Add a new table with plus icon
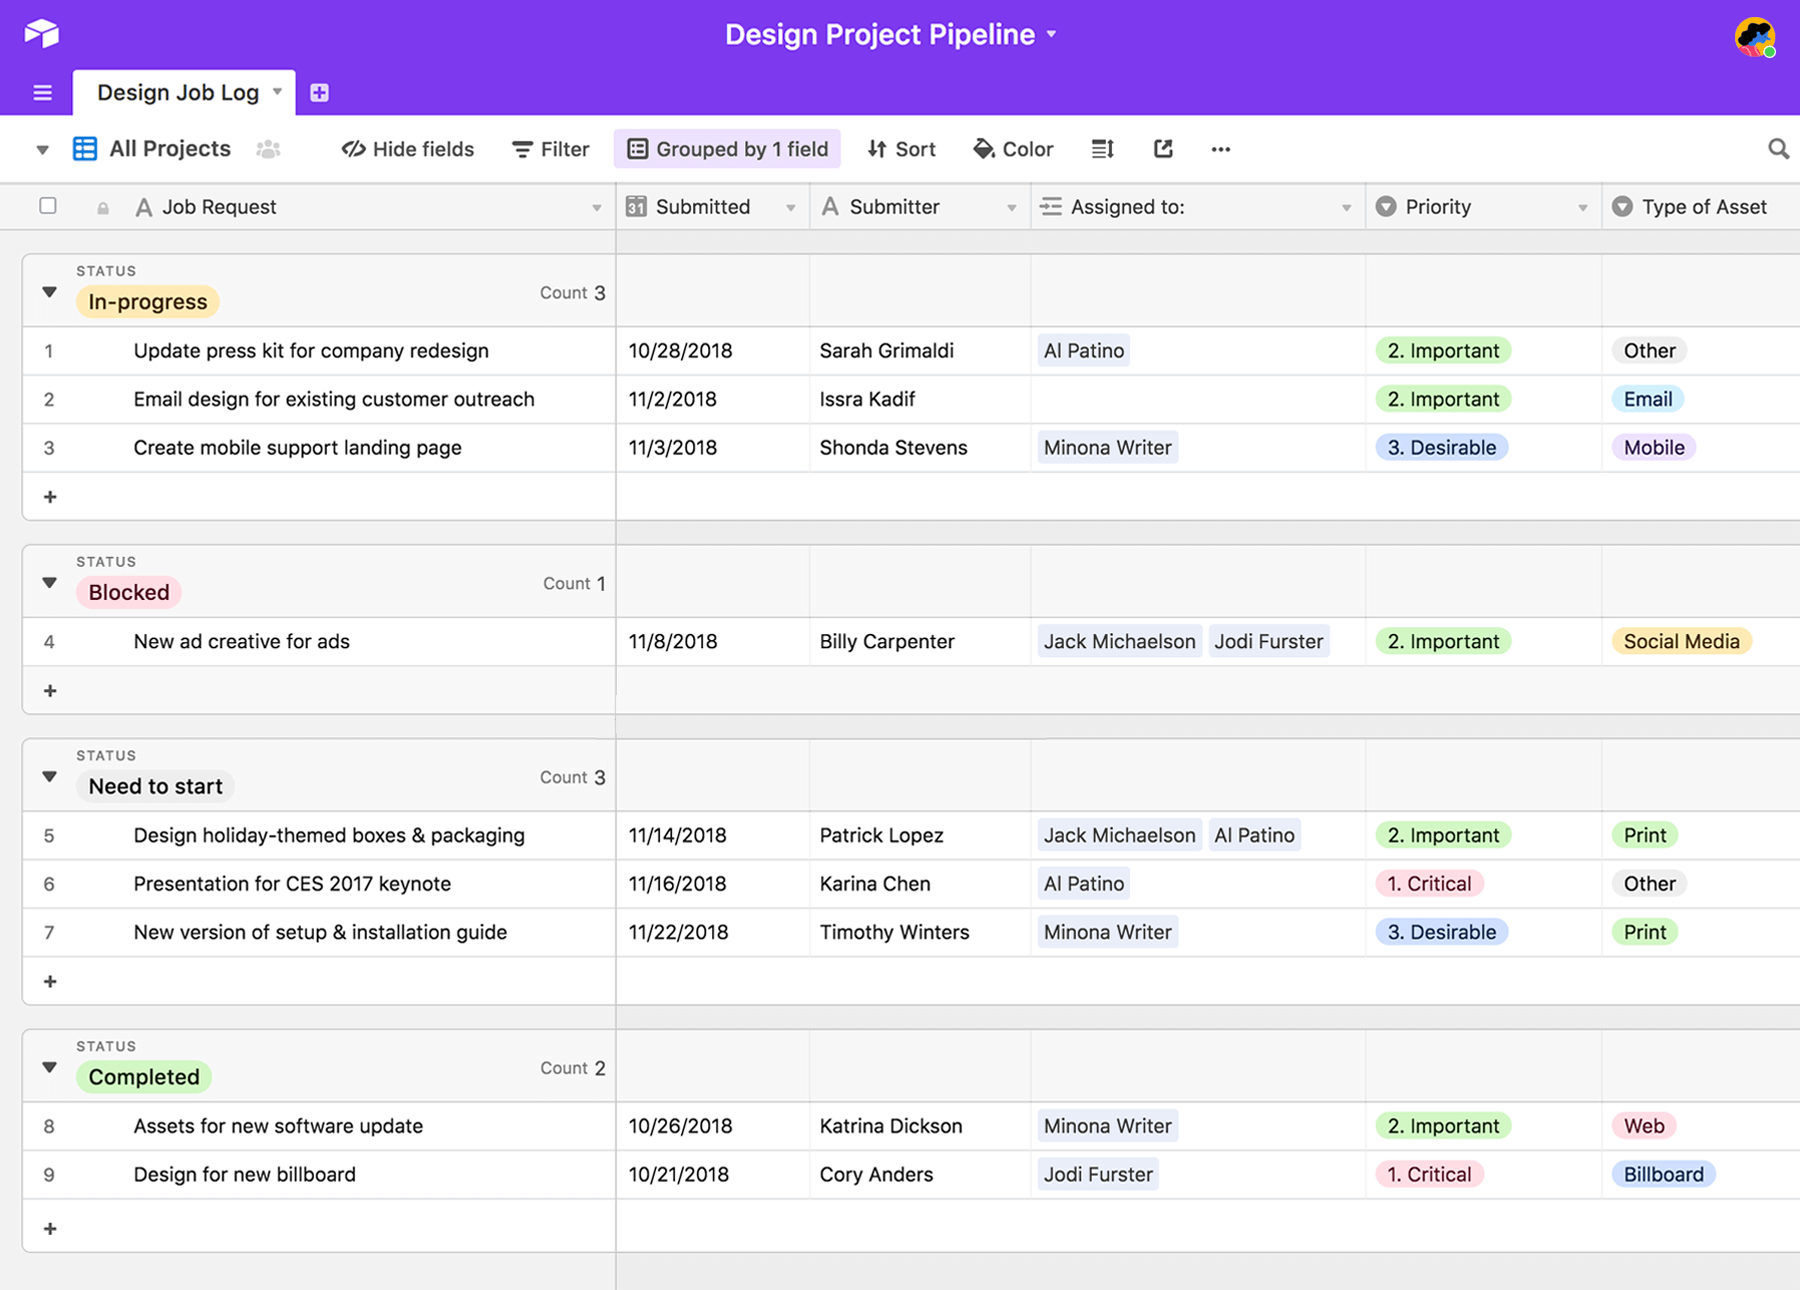The image size is (1800, 1290). pos(319,93)
